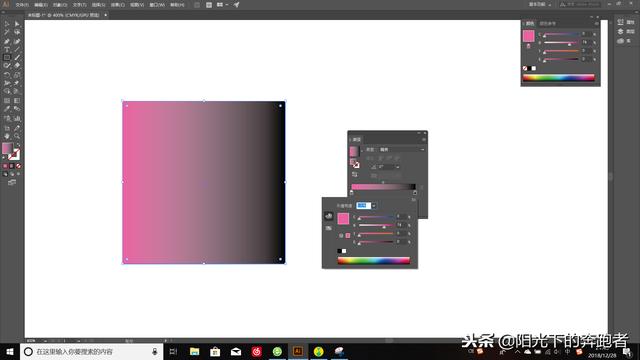Open the File menu in menu bar
The height and width of the screenshot is (360, 640).
click(x=22, y=5)
